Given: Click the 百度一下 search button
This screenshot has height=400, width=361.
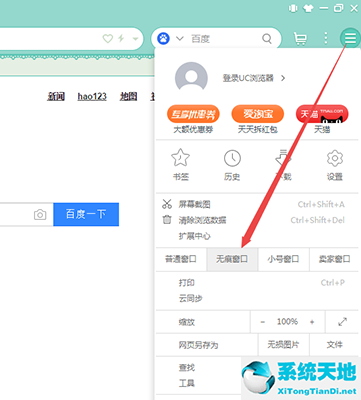Looking at the screenshot, I should [86, 214].
